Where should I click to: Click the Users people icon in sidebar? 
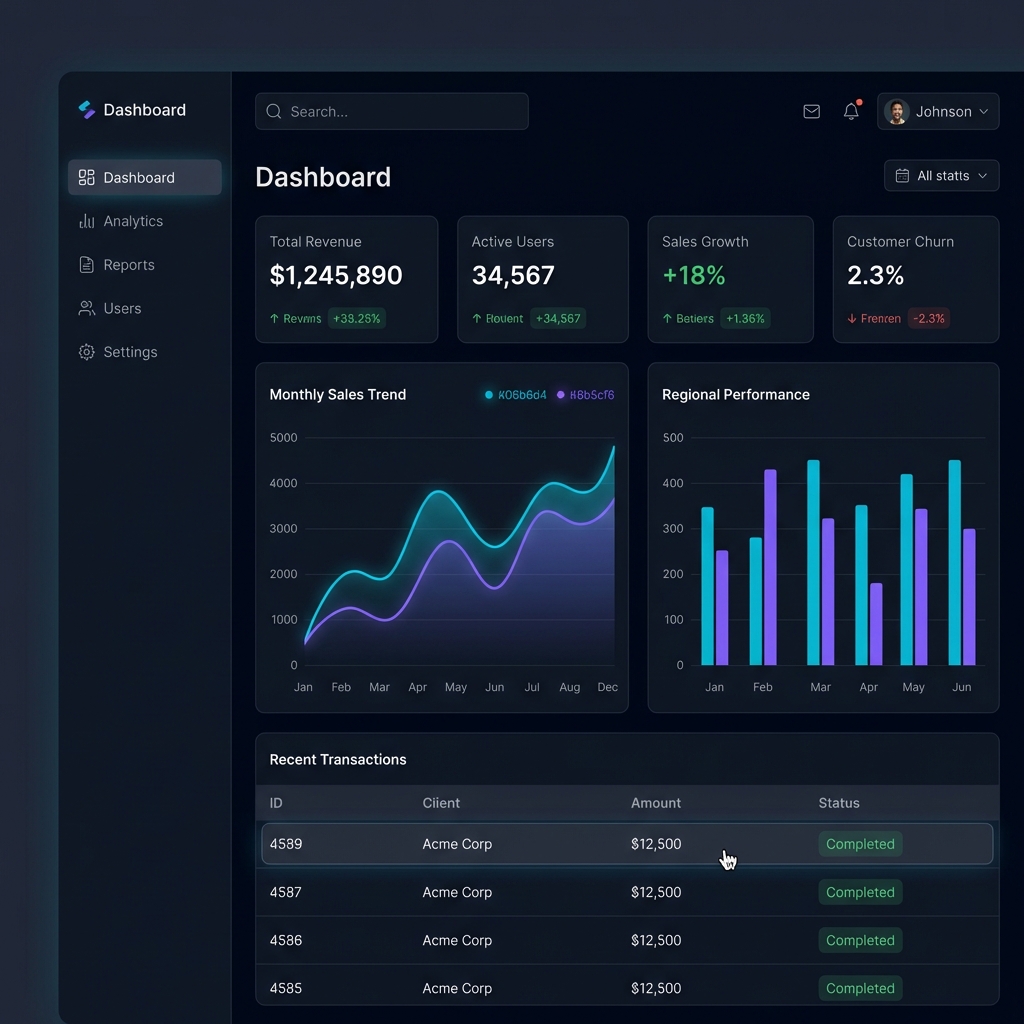85,308
